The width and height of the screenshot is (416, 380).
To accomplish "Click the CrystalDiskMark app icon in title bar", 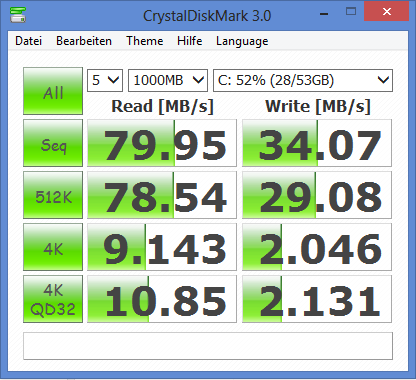I will tap(17, 14).
